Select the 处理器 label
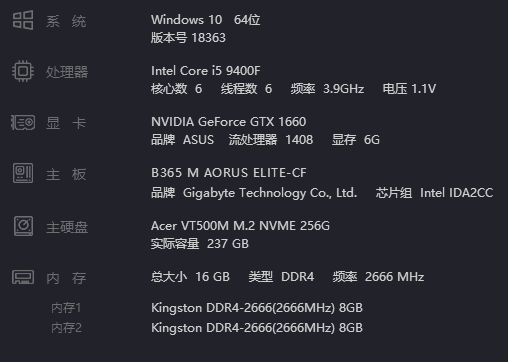 point(67,72)
